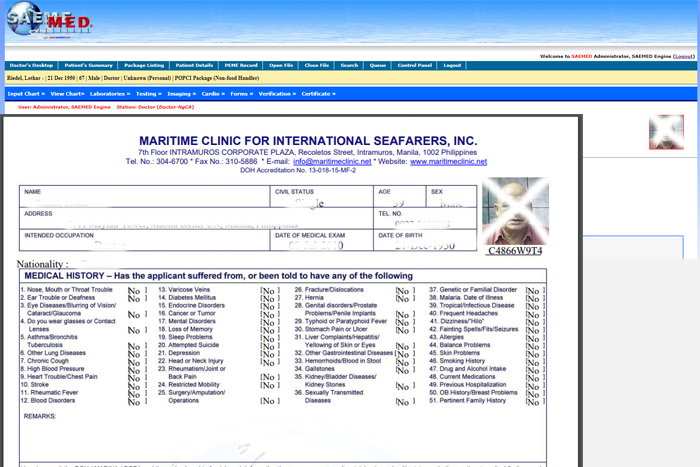Expand the Laboratories menu

pos(110,94)
